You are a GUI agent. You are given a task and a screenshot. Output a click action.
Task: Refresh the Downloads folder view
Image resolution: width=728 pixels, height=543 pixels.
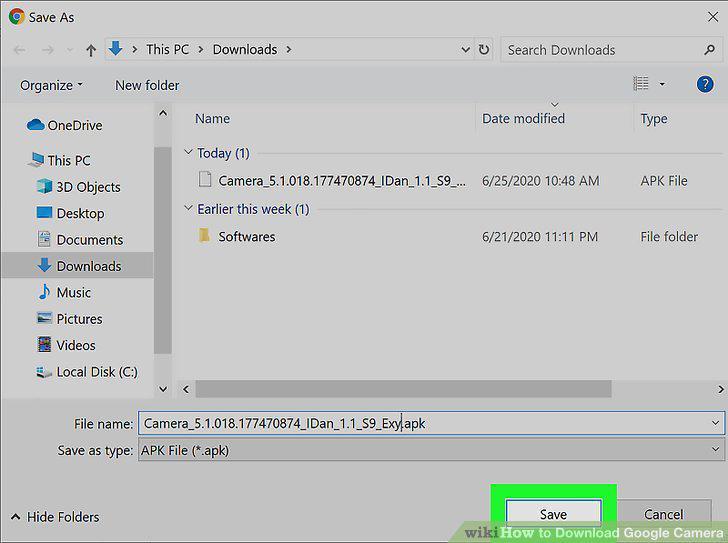tap(483, 49)
